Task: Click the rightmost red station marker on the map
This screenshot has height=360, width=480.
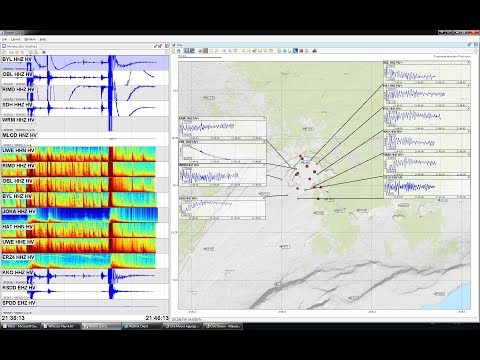Action: tap(321, 187)
